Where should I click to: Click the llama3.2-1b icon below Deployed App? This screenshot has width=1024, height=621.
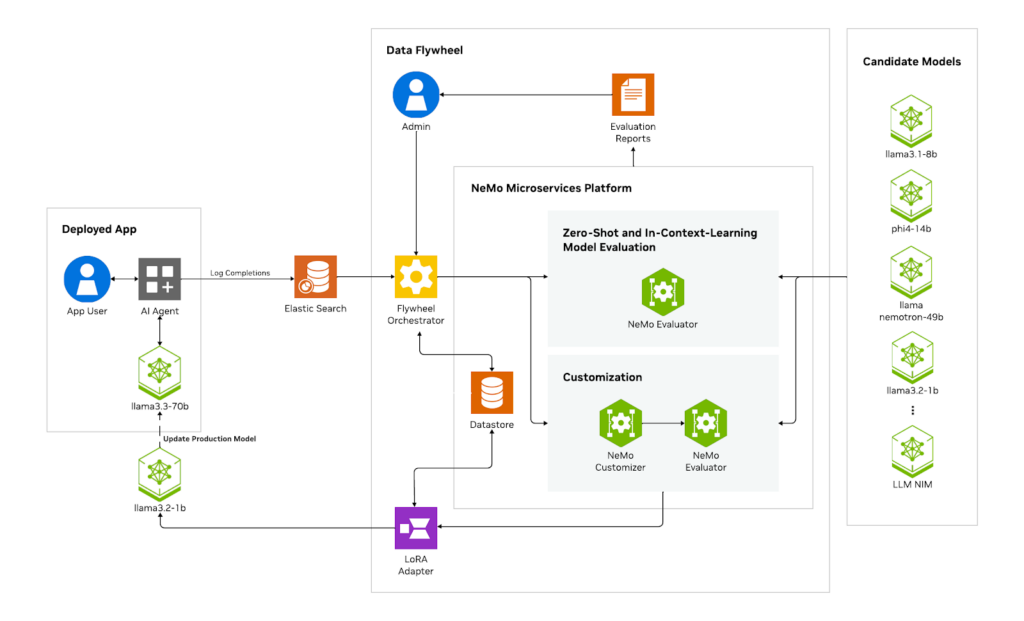(x=158, y=473)
